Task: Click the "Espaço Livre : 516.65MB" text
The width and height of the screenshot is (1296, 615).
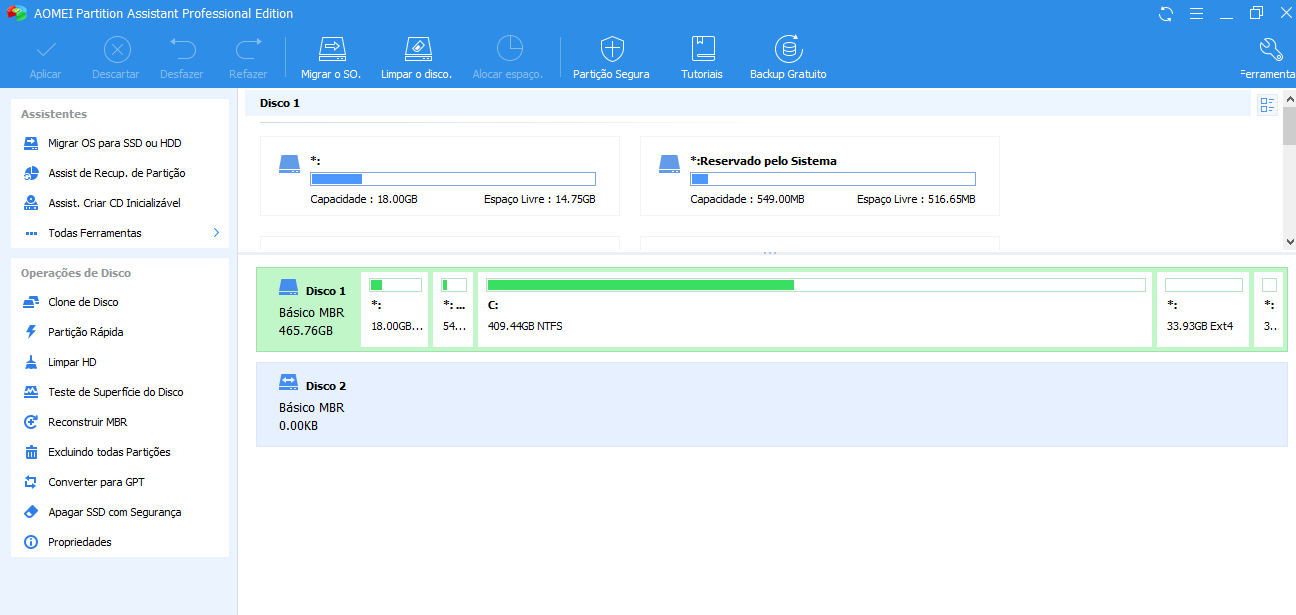Action: click(916, 200)
